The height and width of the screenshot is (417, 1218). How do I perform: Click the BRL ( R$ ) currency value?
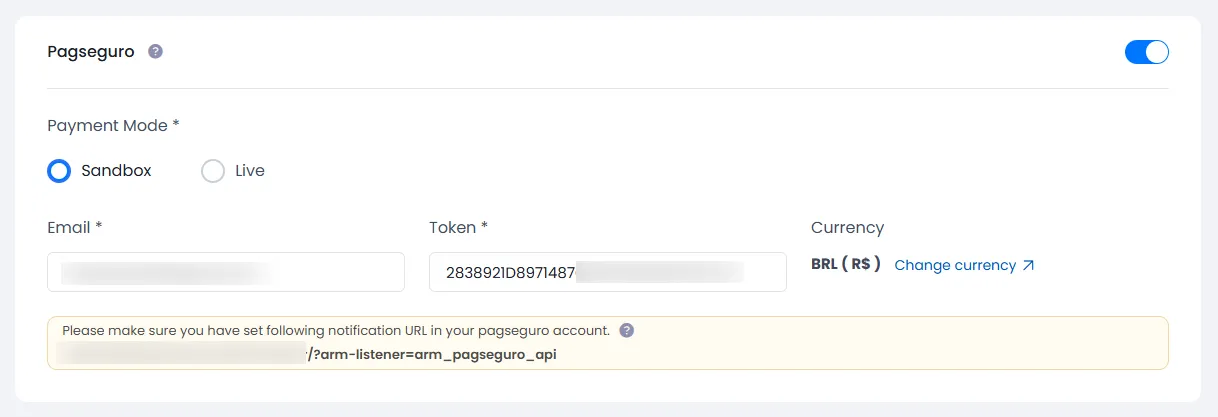coord(845,265)
